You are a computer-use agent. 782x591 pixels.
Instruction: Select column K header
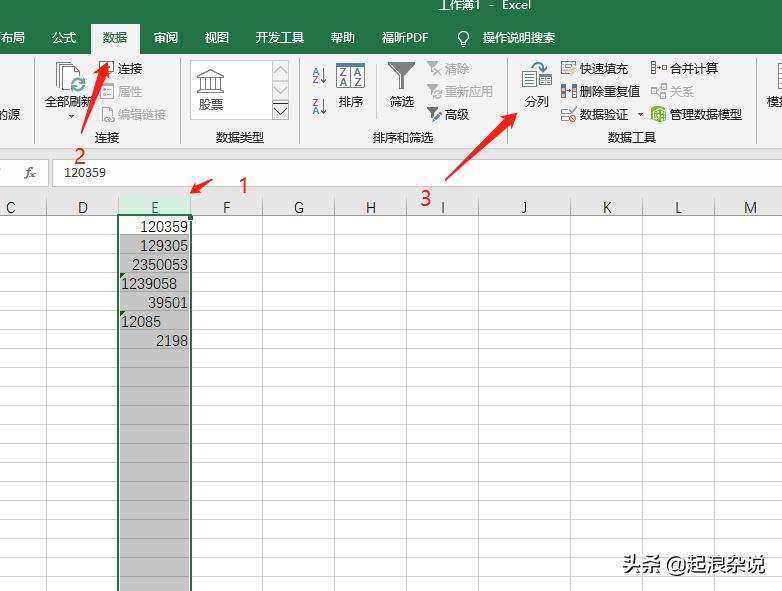tap(606, 207)
